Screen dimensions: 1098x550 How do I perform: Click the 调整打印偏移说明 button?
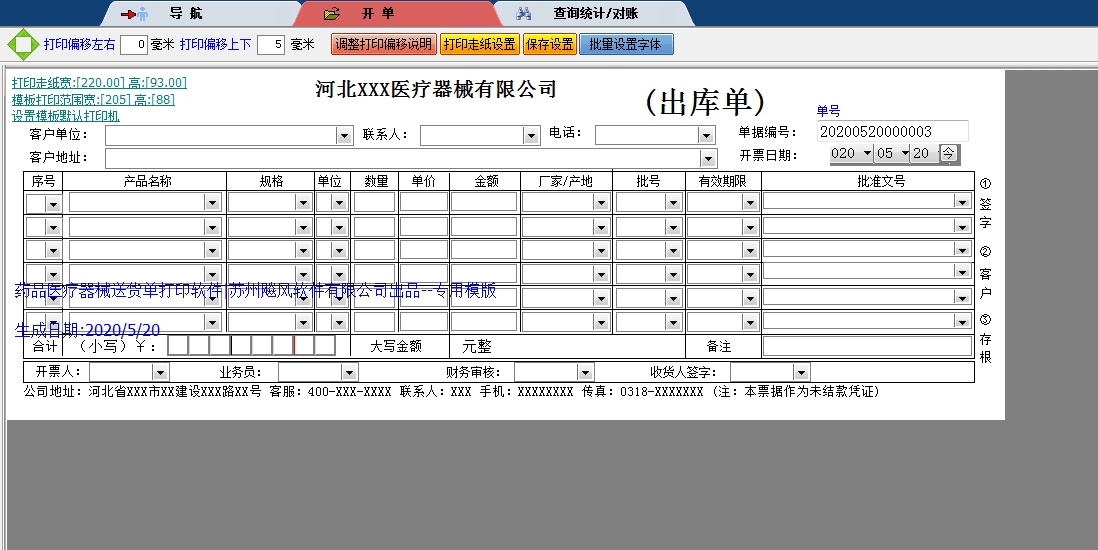pos(384,45)
